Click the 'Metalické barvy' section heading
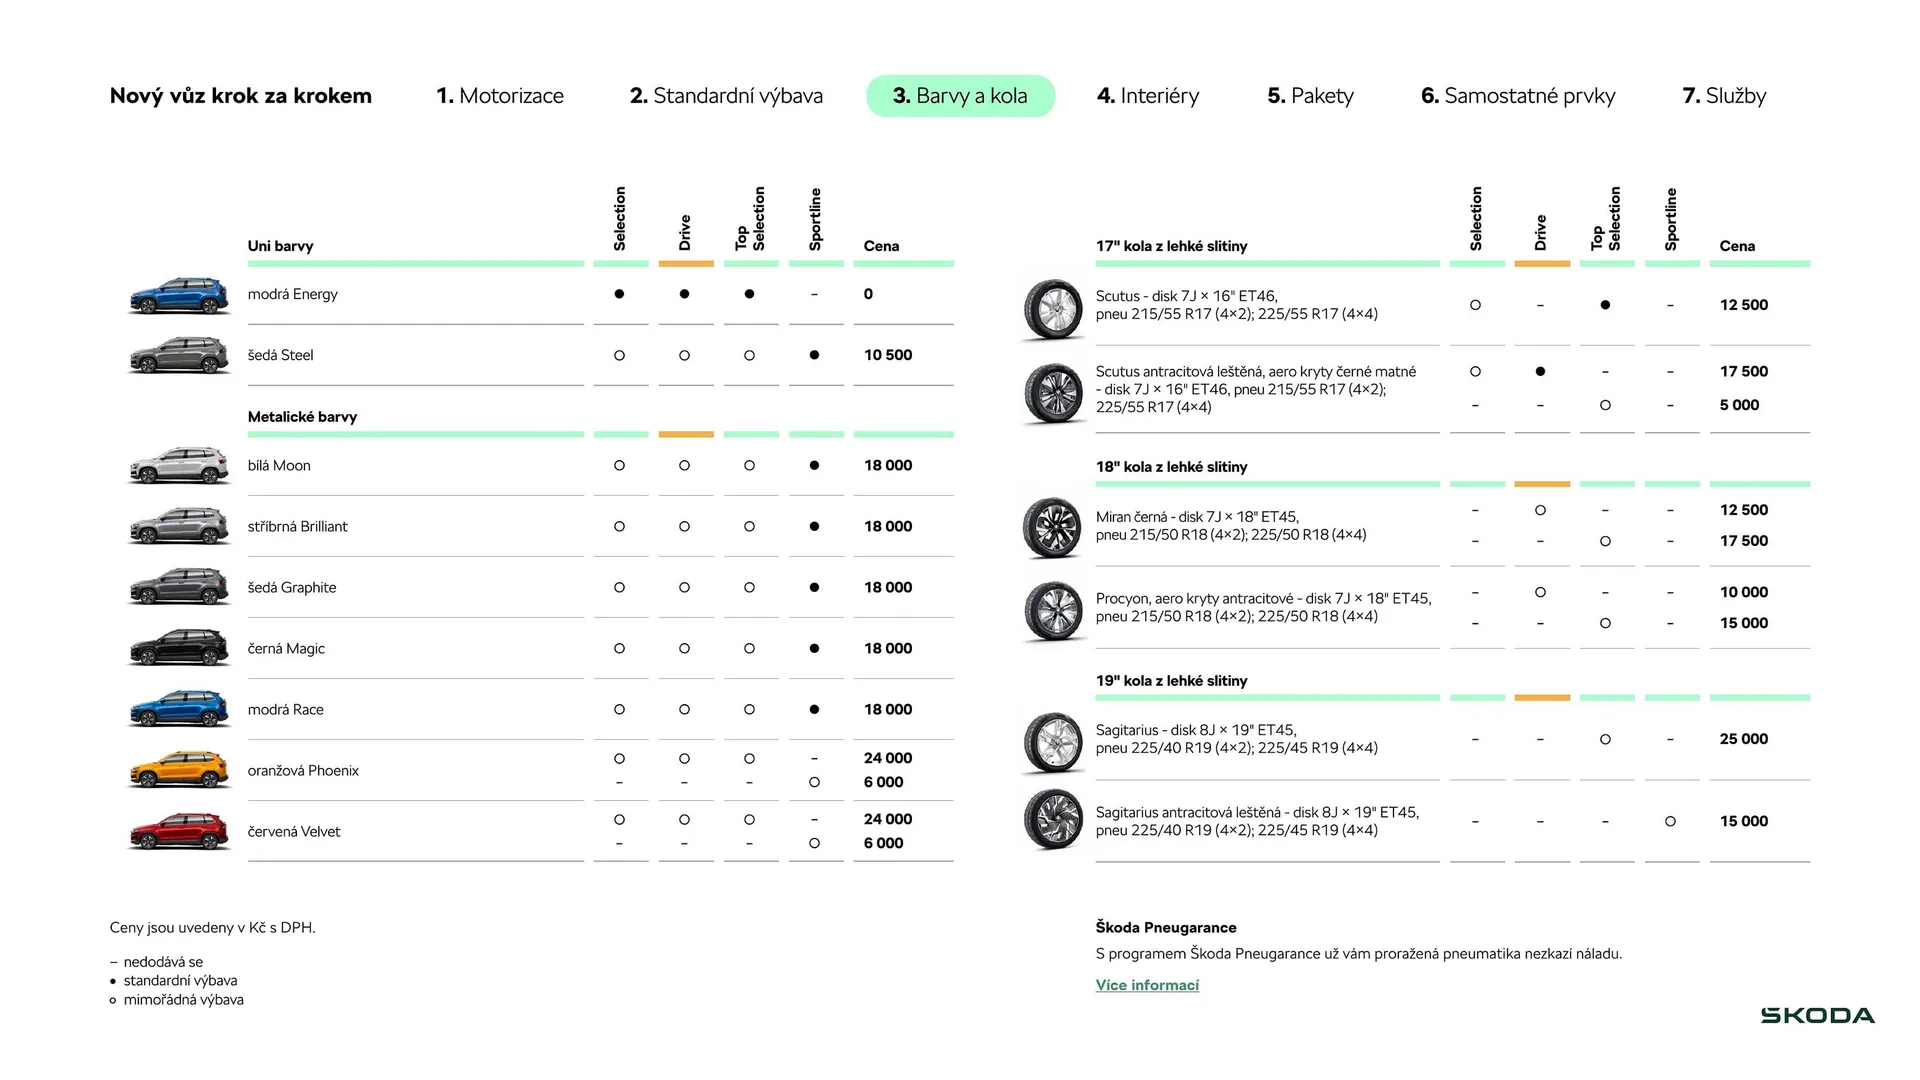The height and width of the screenshot is (1080, 1920). pos(302,417)
